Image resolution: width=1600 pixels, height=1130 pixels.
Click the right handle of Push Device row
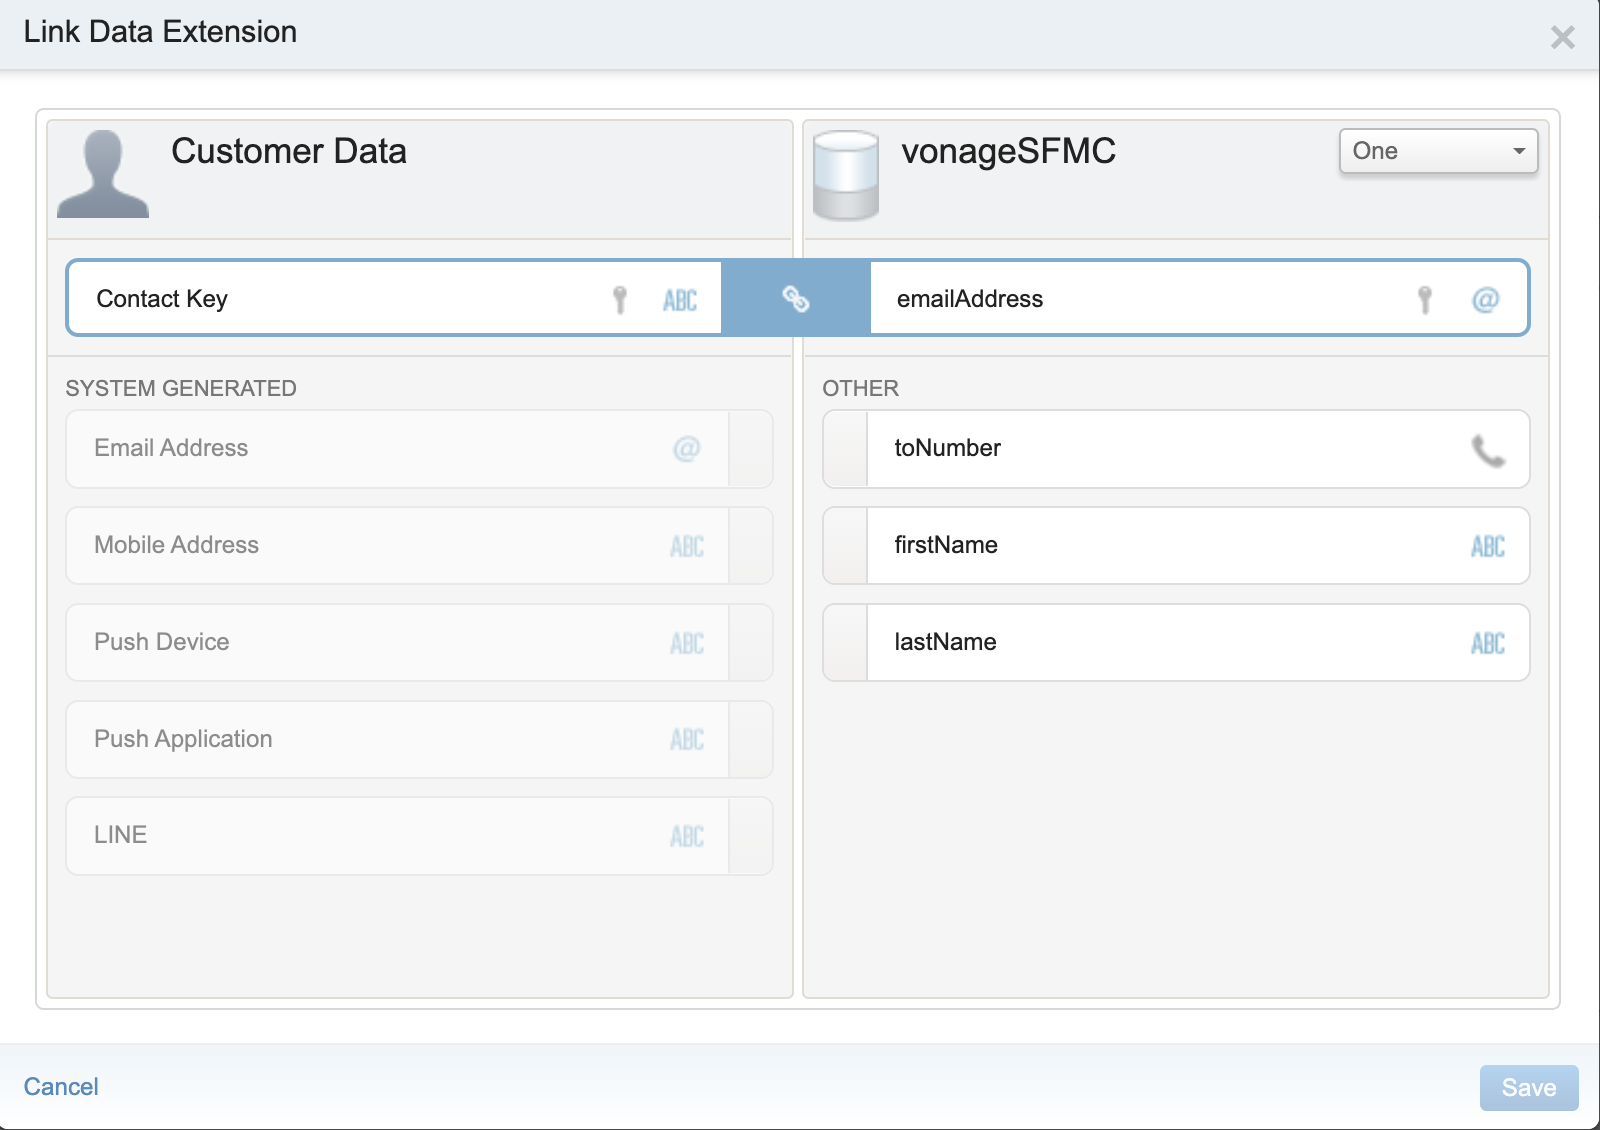[x=750, y=642]
